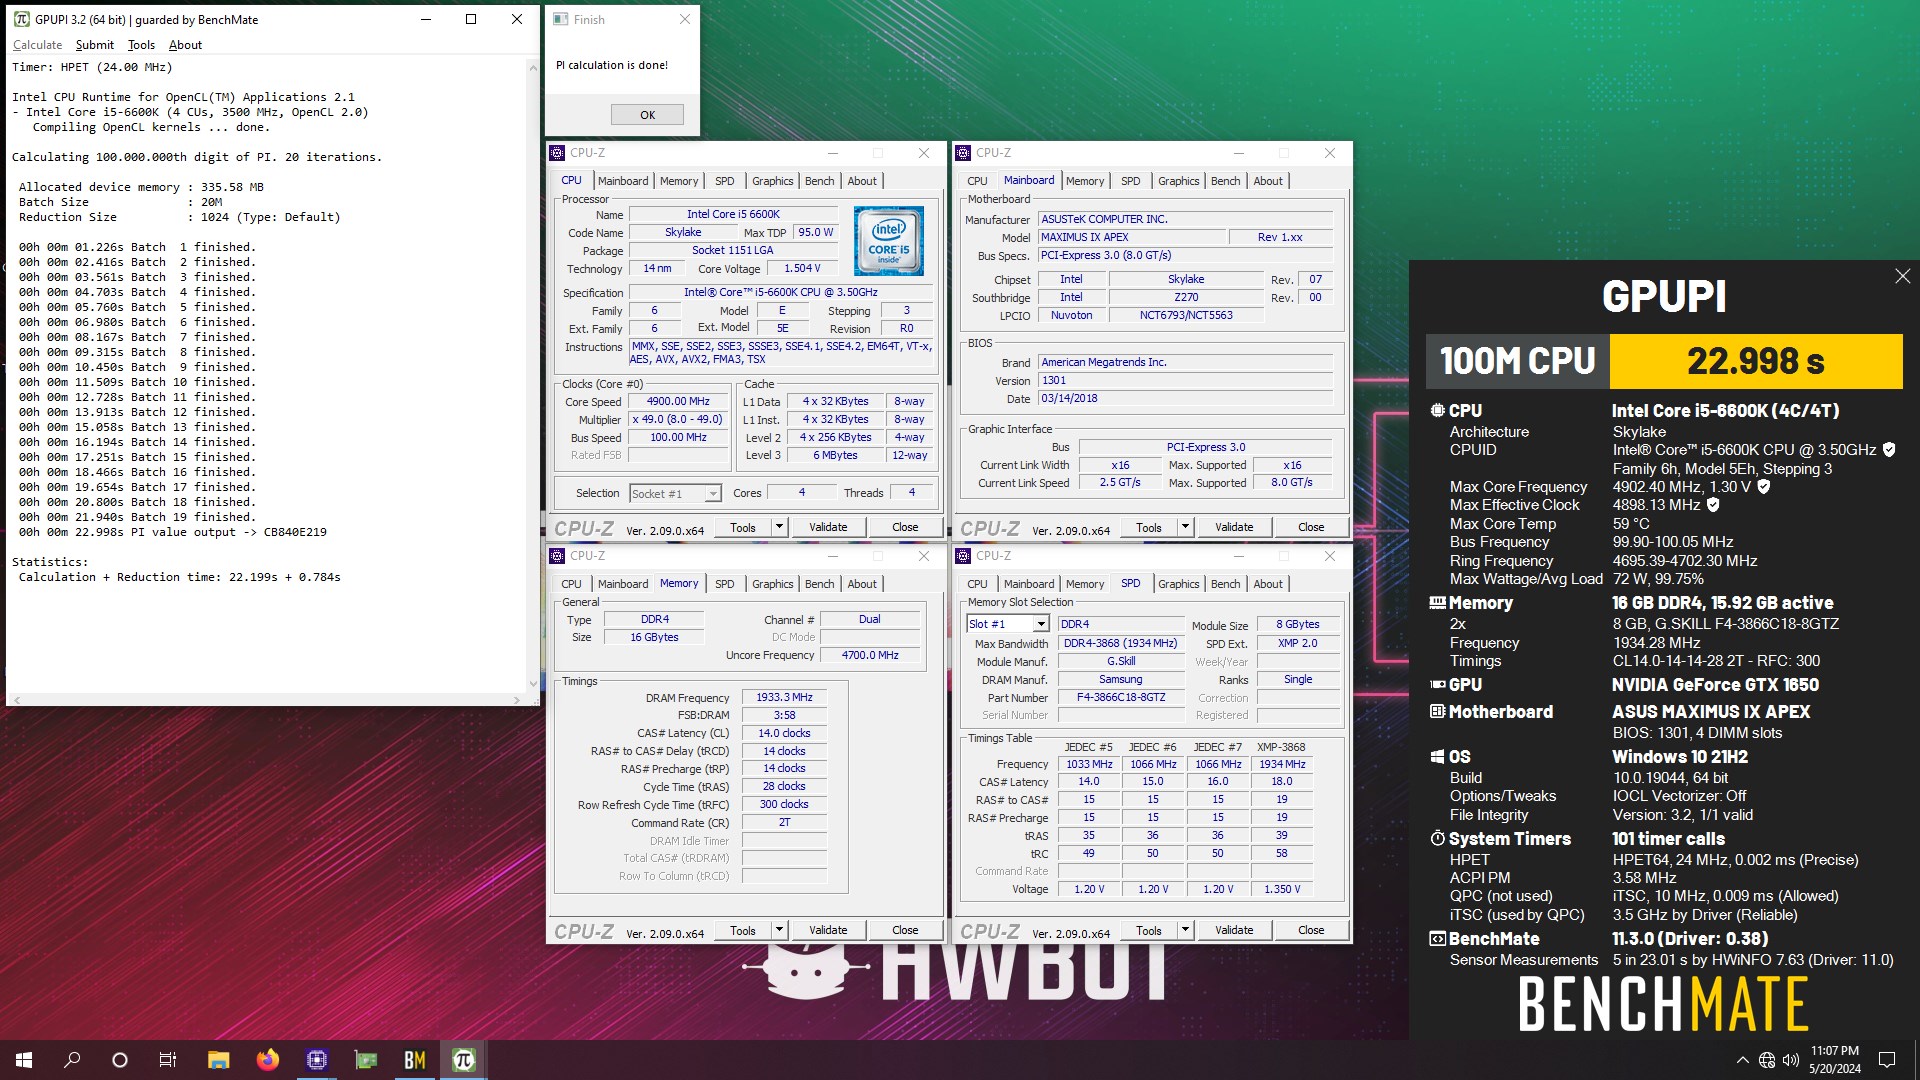The width and height of the screenshot is (1920, 1080).
Task: Click the GPUPI log vertical scrollbar
Action: [533, 375]
